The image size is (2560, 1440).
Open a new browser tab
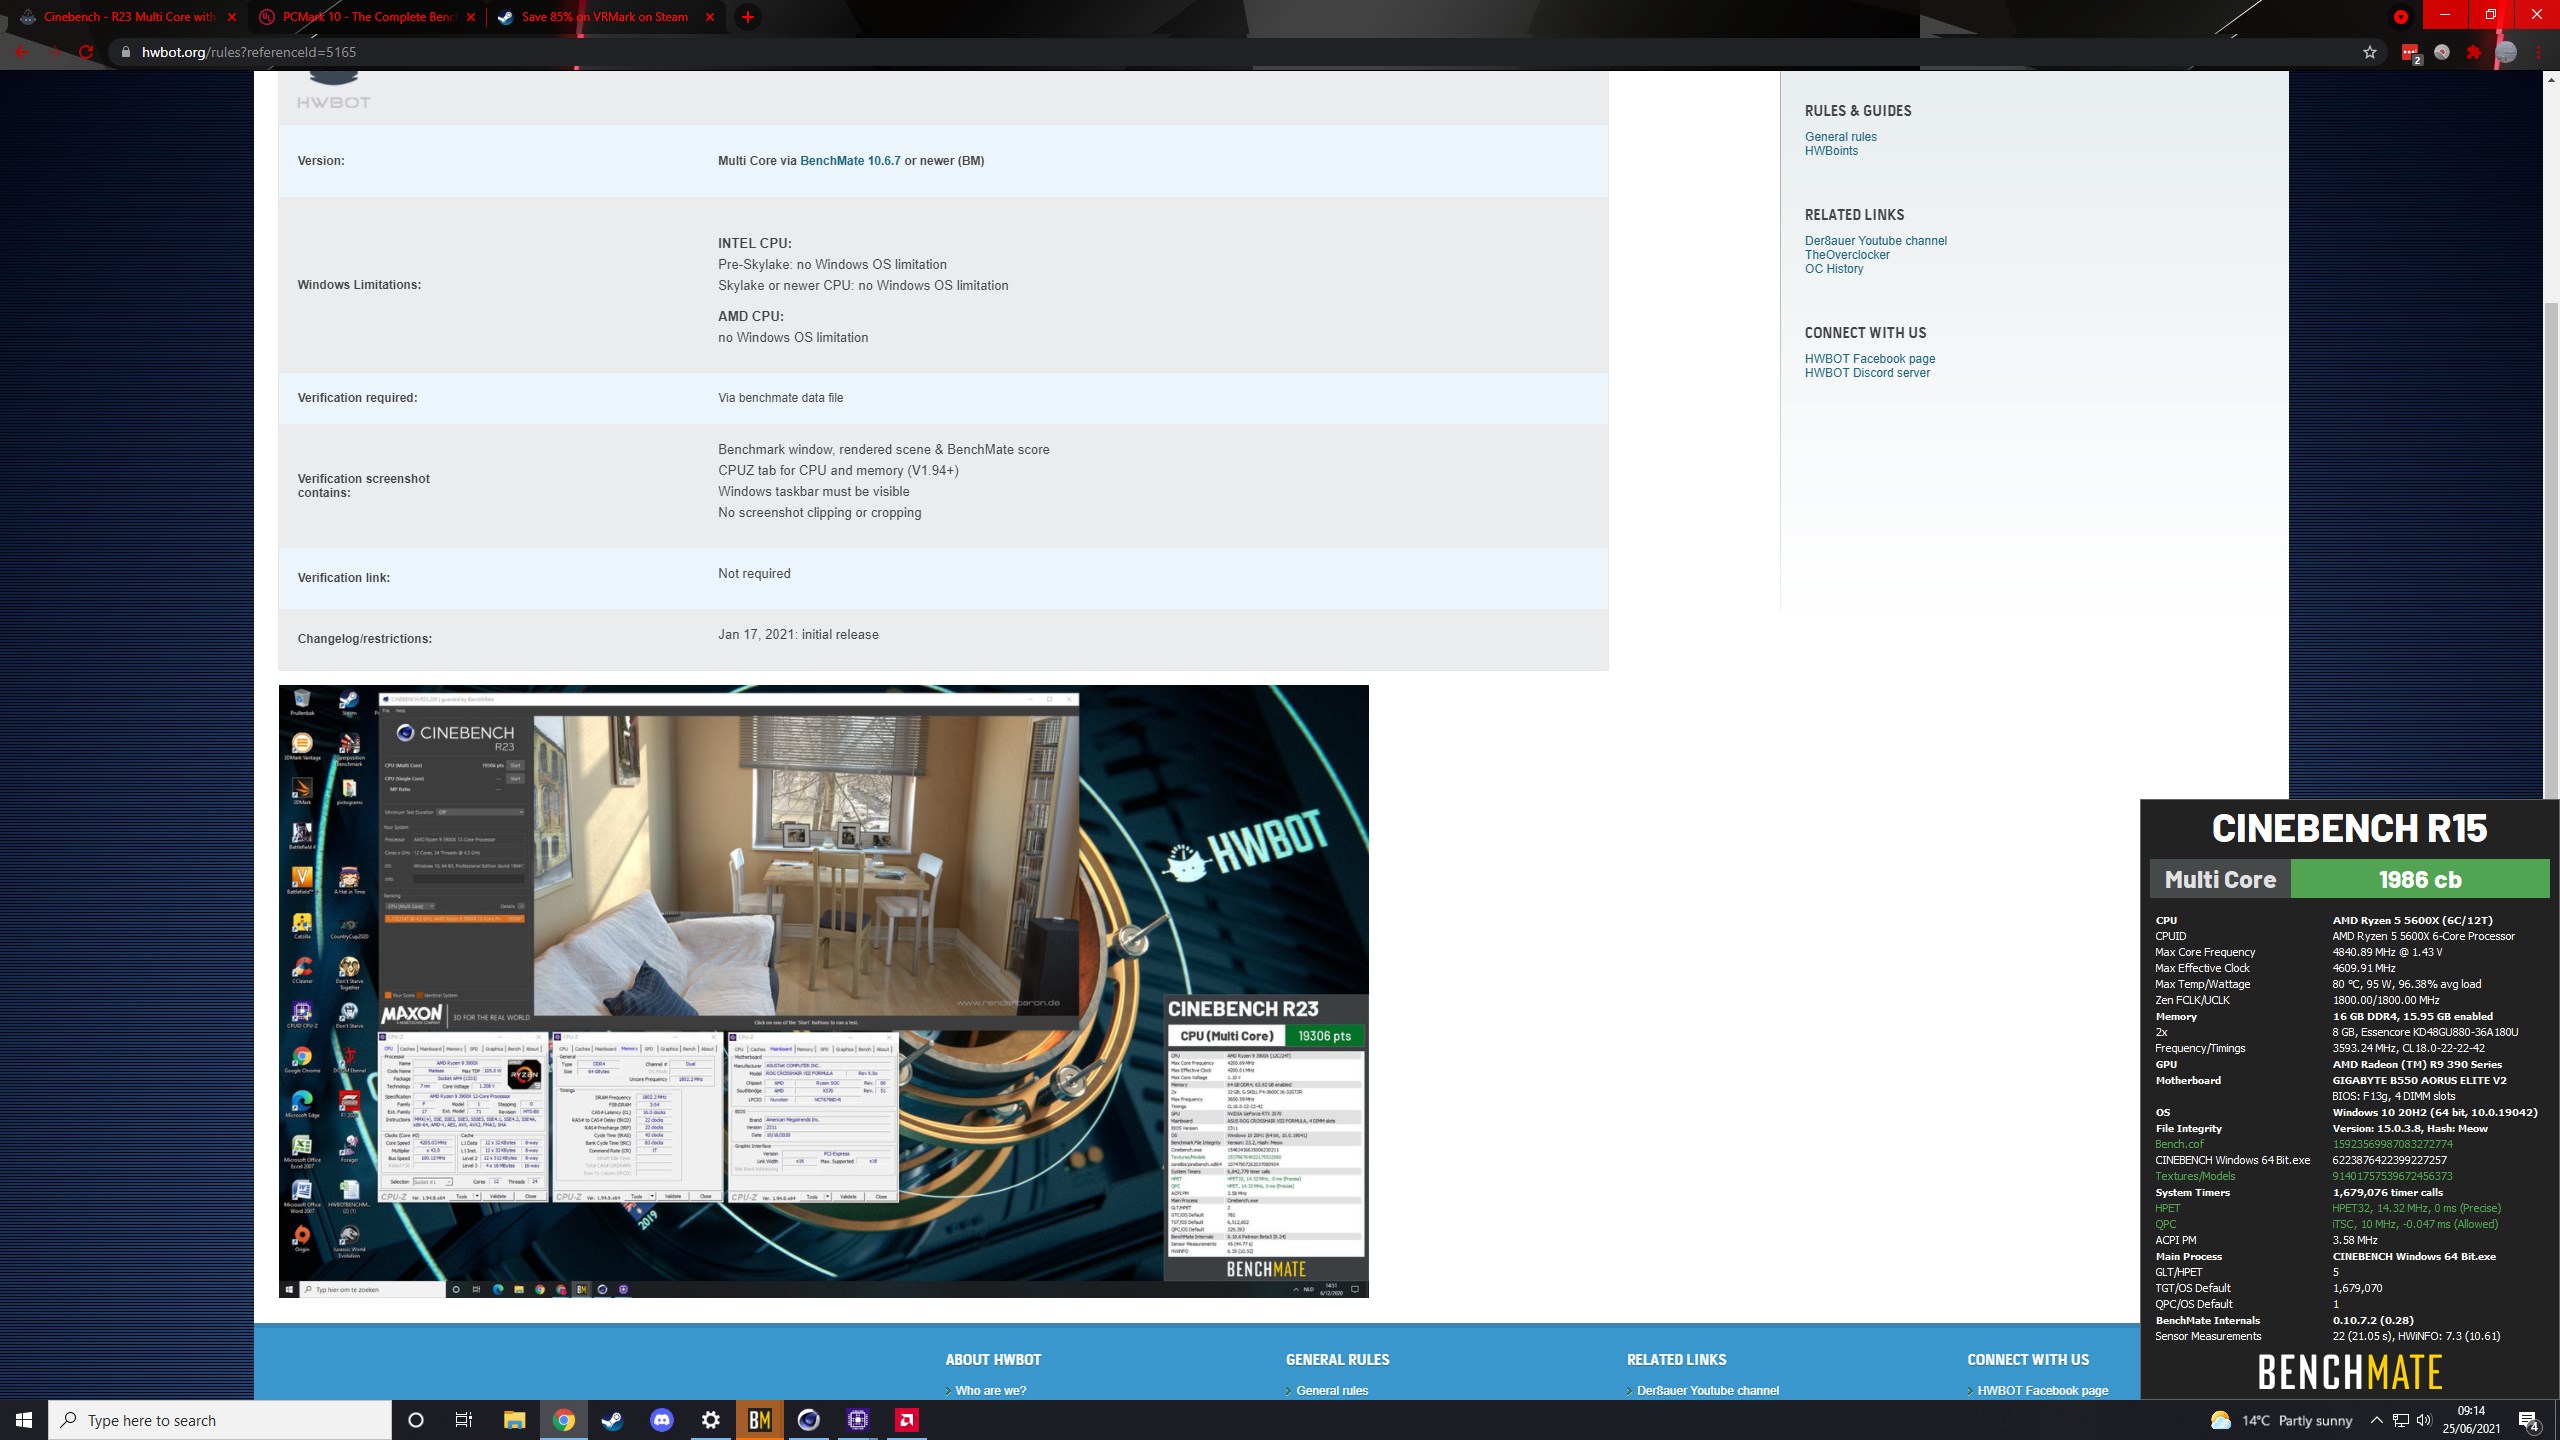pyautogui.click(x=747, y=17)
